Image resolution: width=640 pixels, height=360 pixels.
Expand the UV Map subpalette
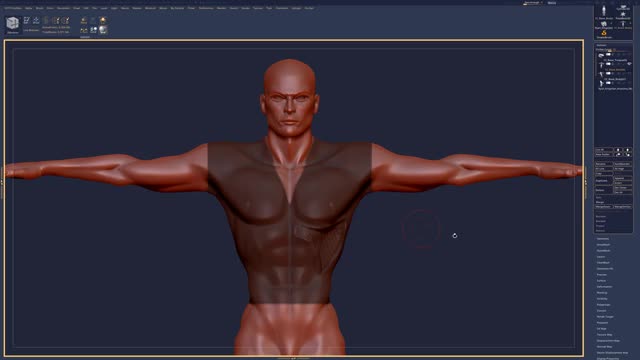point(602,329)
